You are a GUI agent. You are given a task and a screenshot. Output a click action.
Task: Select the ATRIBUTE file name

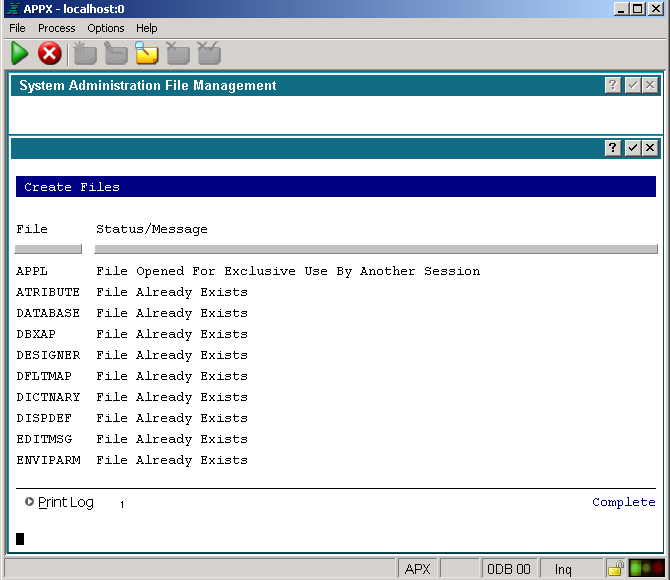48,292
